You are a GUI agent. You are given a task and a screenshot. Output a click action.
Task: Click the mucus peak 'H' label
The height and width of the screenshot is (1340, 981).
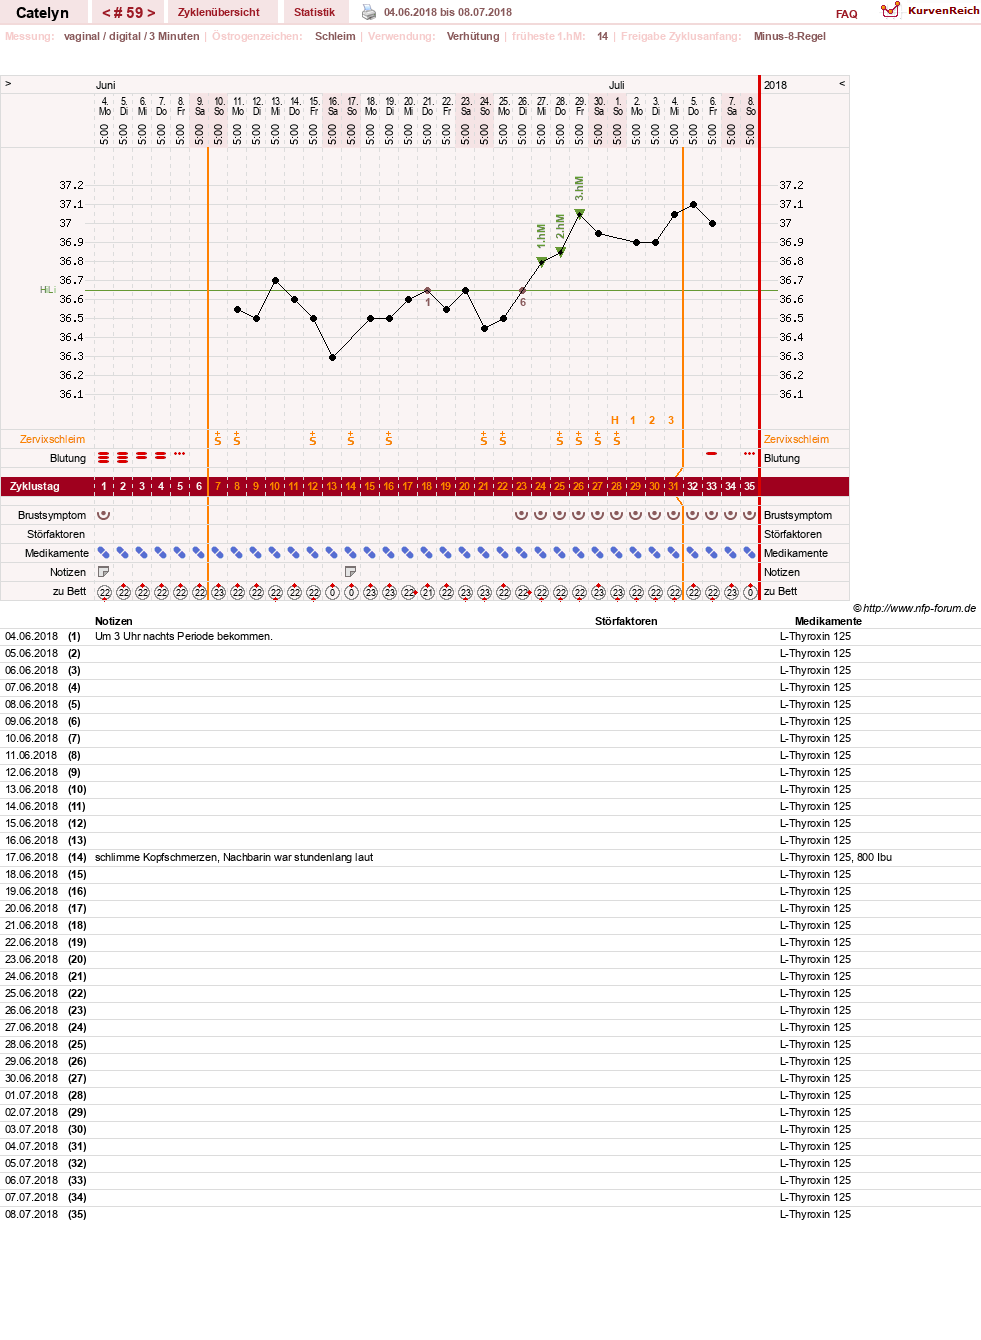coord(614,420)
